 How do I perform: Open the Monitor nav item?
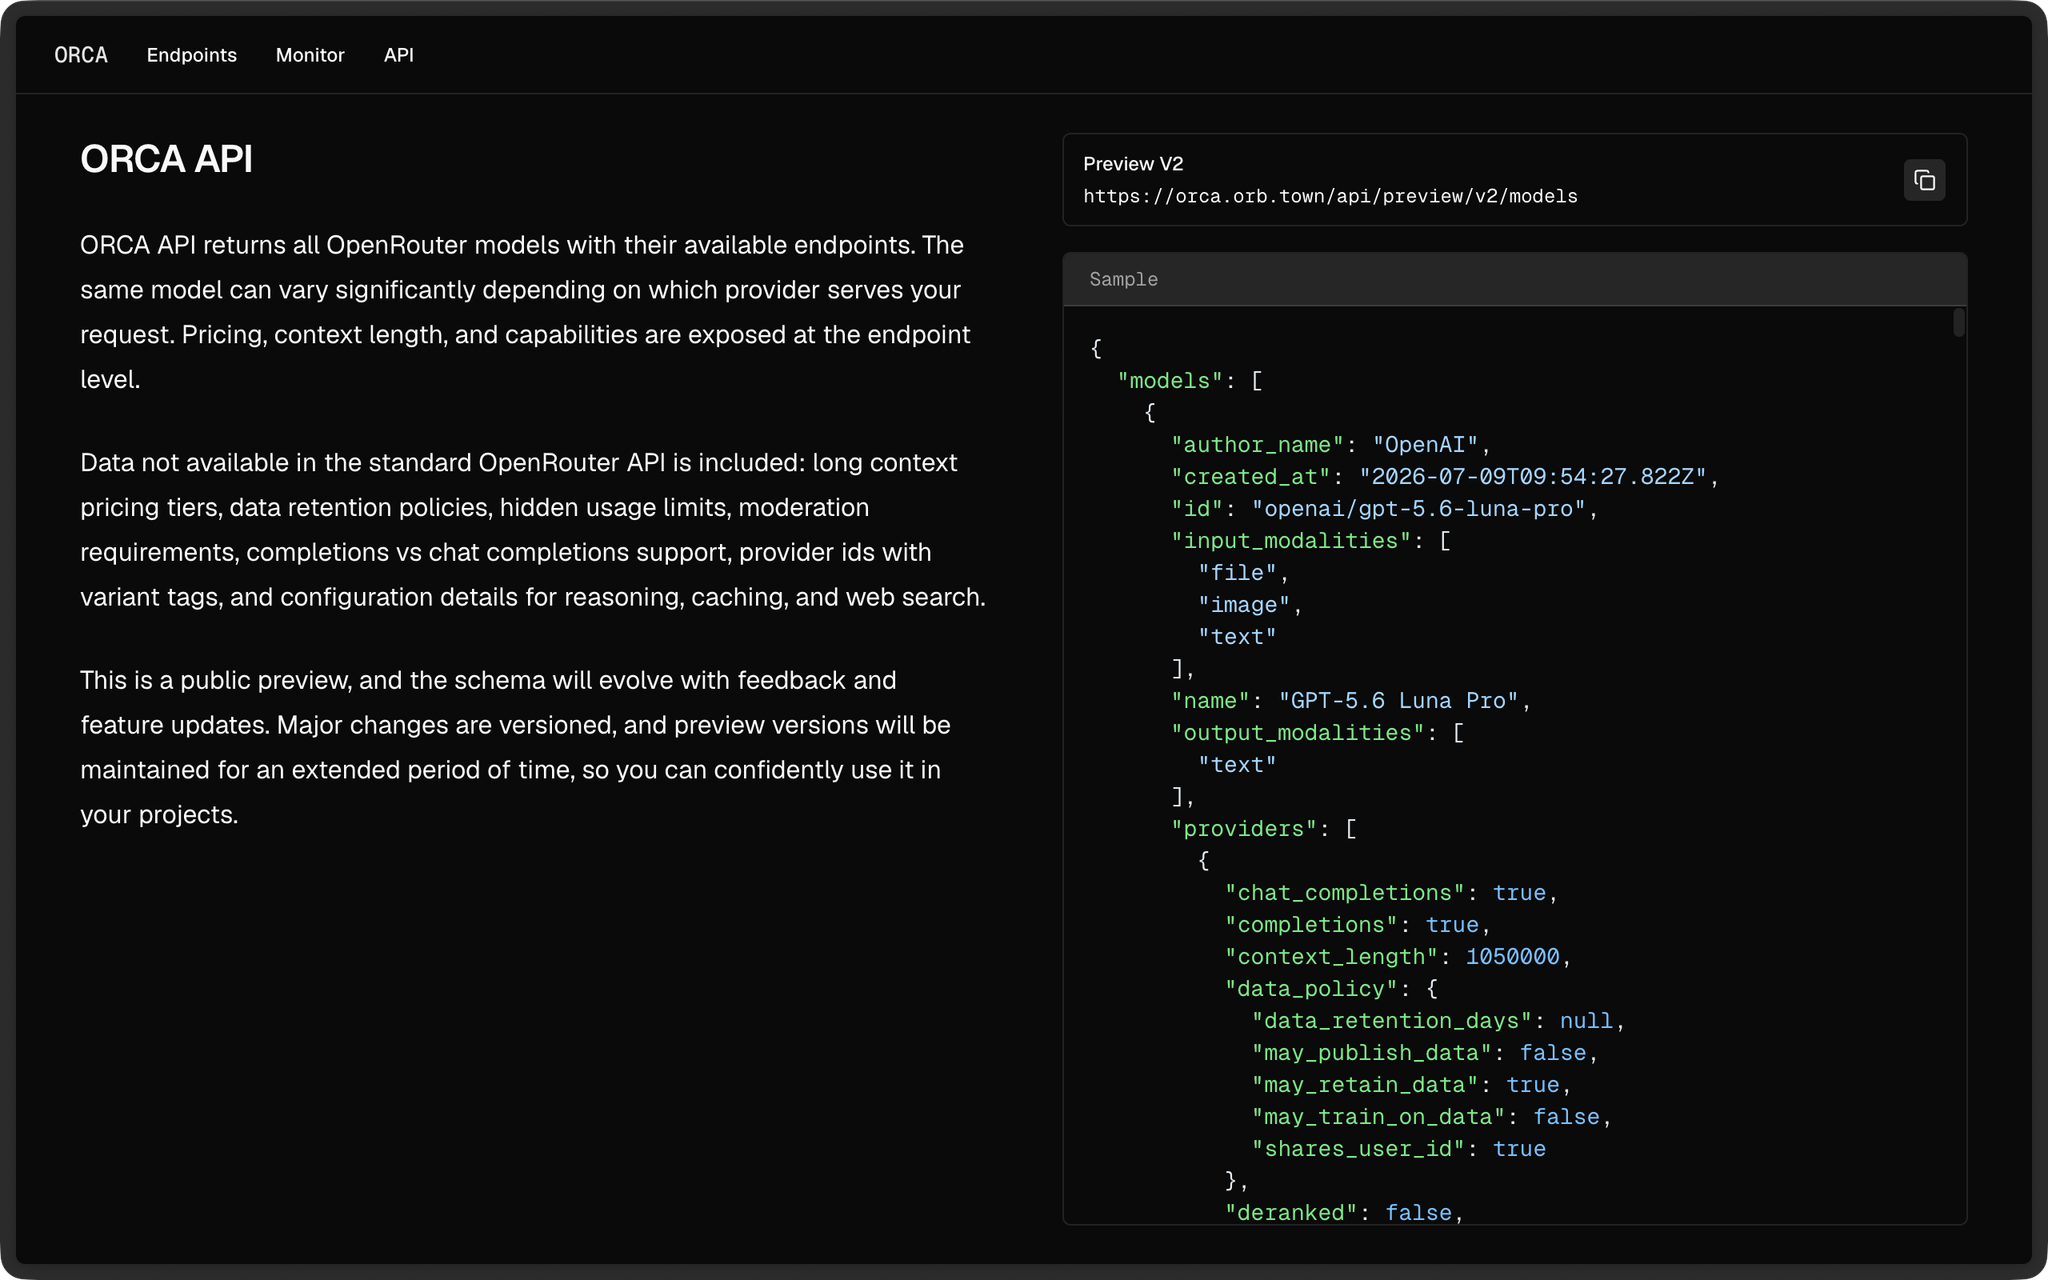[x=310, y=55]
